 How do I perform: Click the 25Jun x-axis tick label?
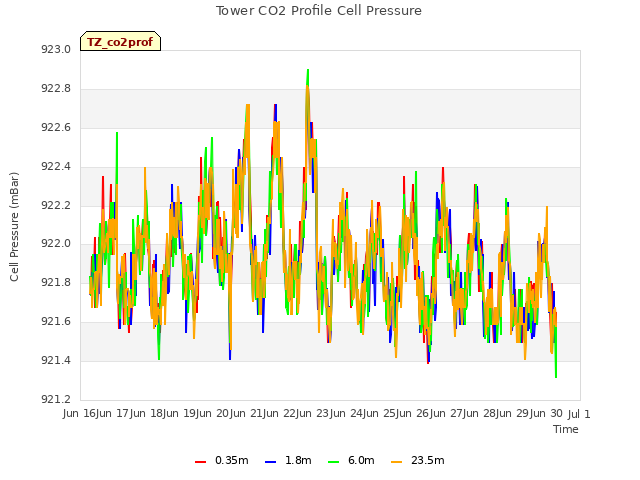point(398,413)
